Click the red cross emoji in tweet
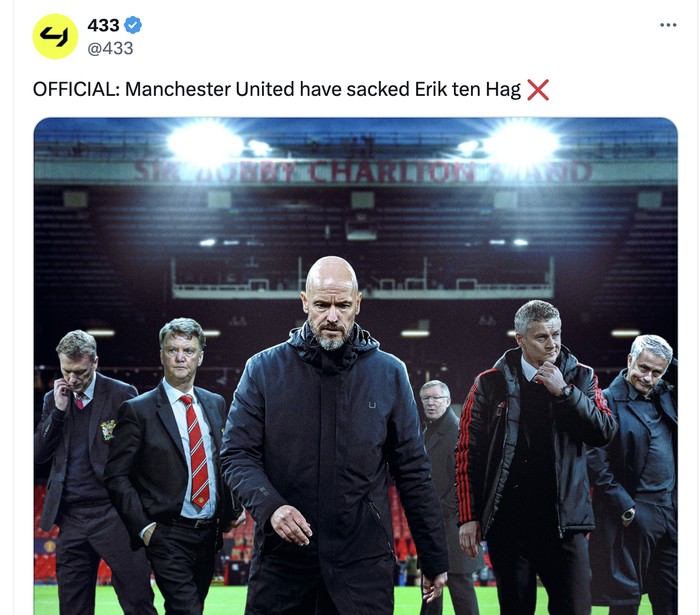 coord(538,90)
